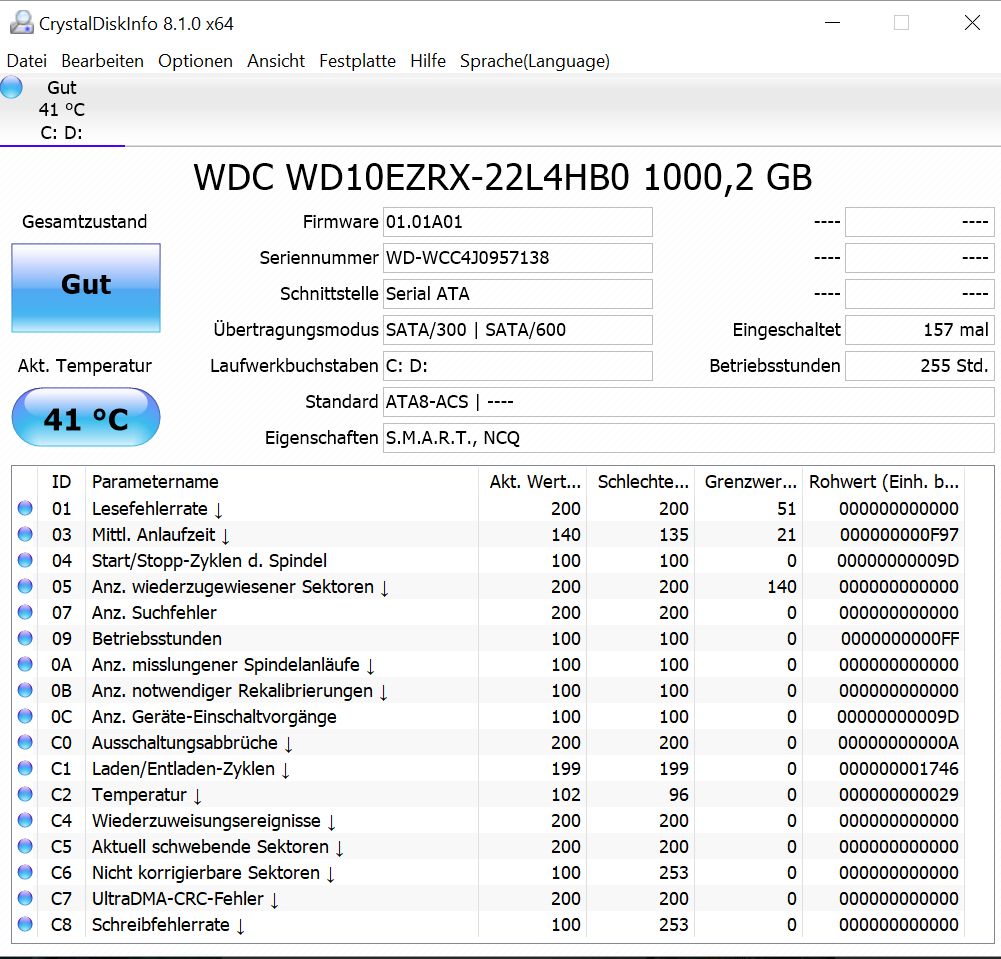Open the Ansicht menu
Viewport: 1001px width, 959px height.
276,61
